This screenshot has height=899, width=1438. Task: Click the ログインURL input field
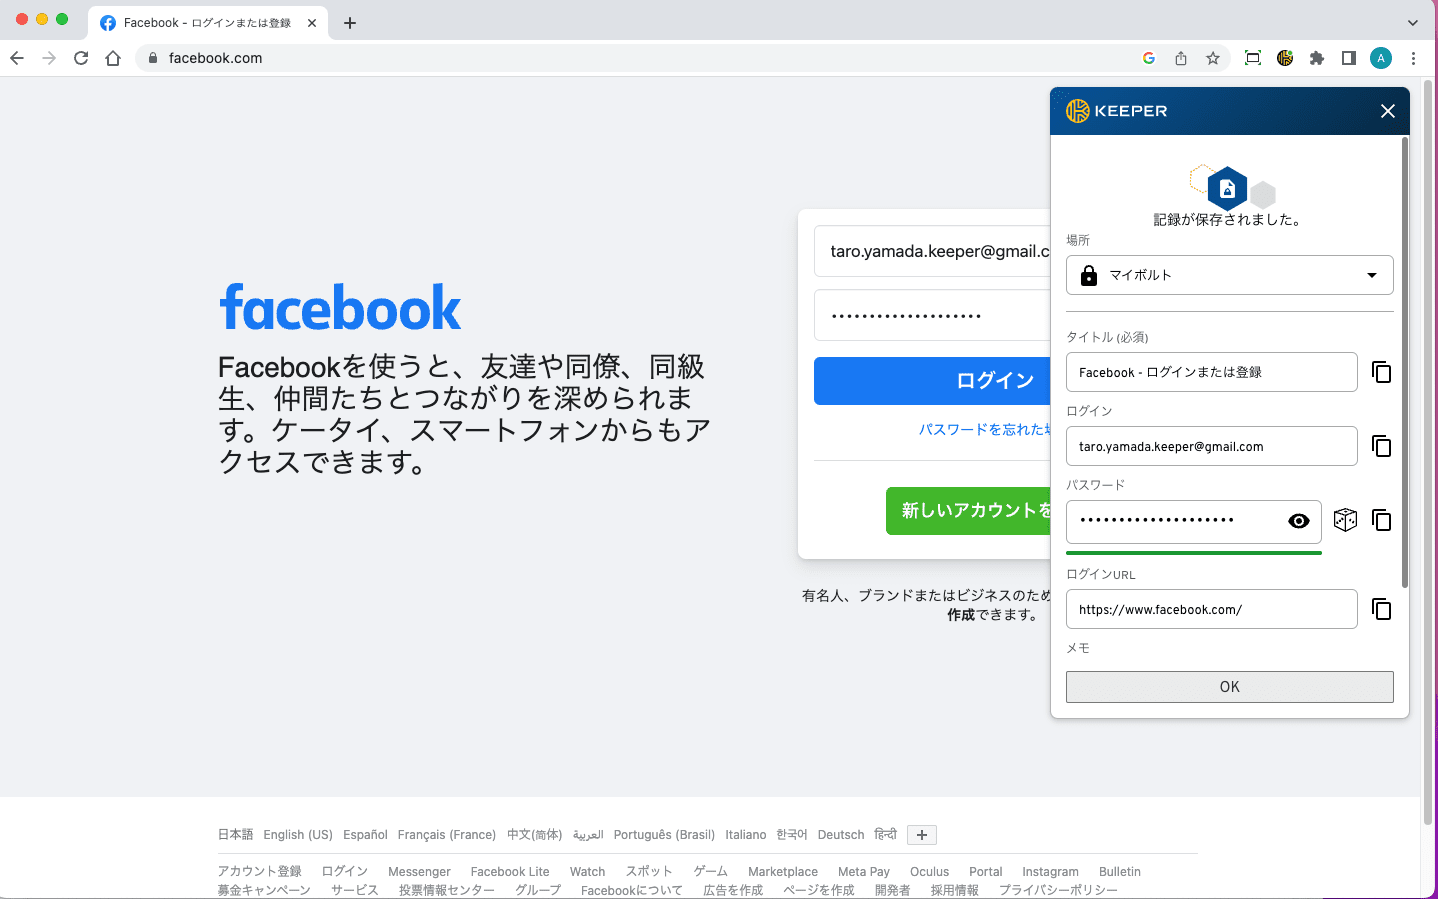coord(1211,609)
